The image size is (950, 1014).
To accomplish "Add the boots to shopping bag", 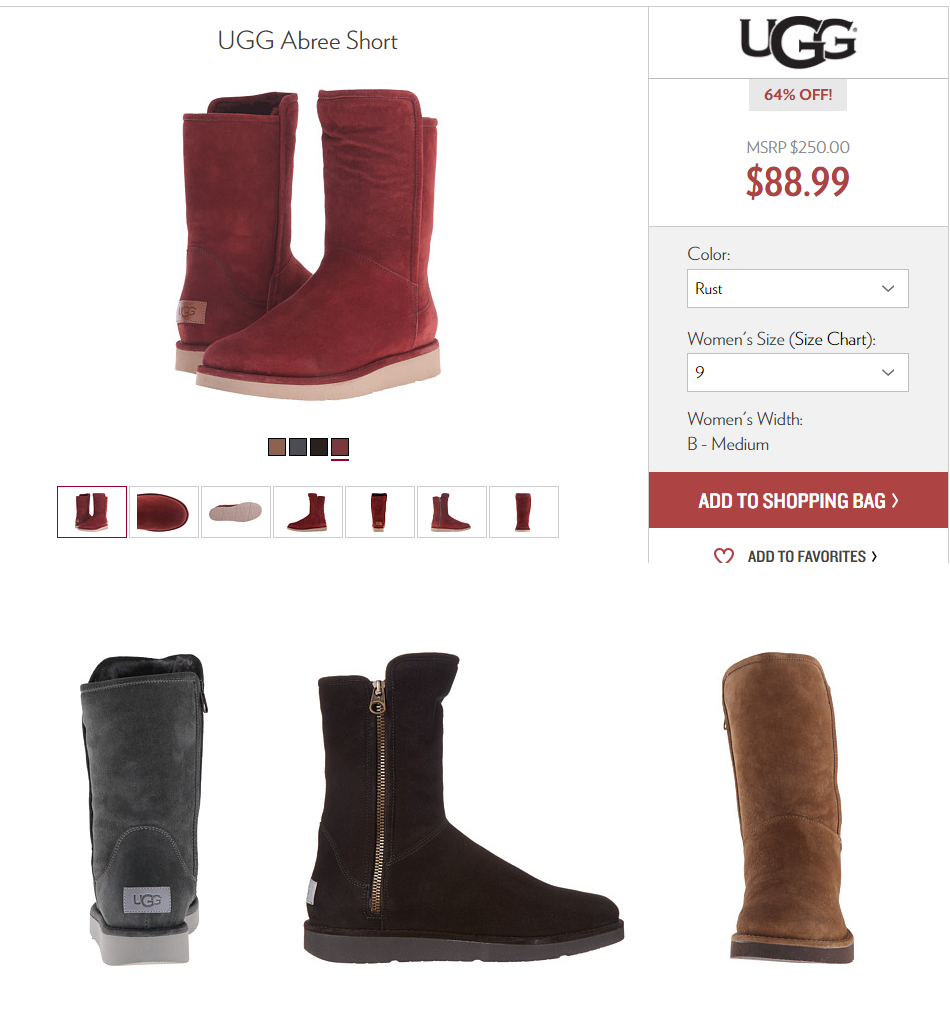I will (x=798, y=500).
